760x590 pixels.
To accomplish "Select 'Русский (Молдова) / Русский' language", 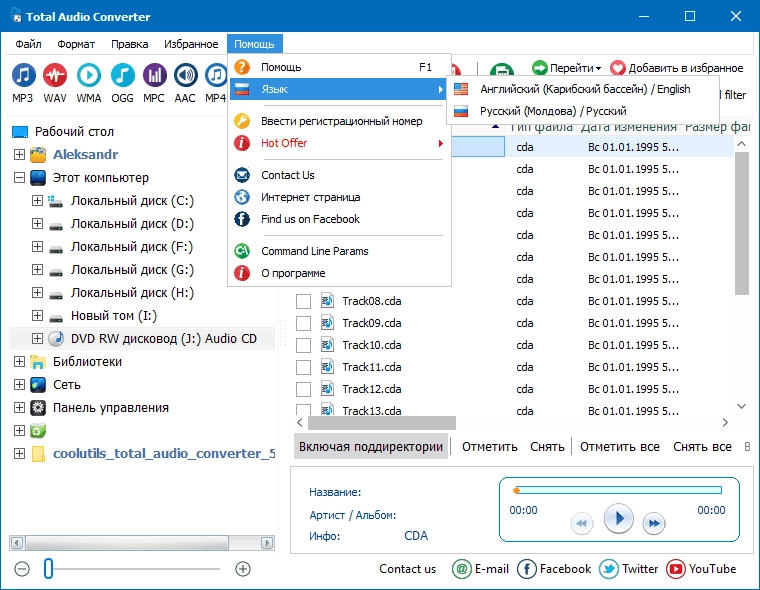I will pos(583,111).
